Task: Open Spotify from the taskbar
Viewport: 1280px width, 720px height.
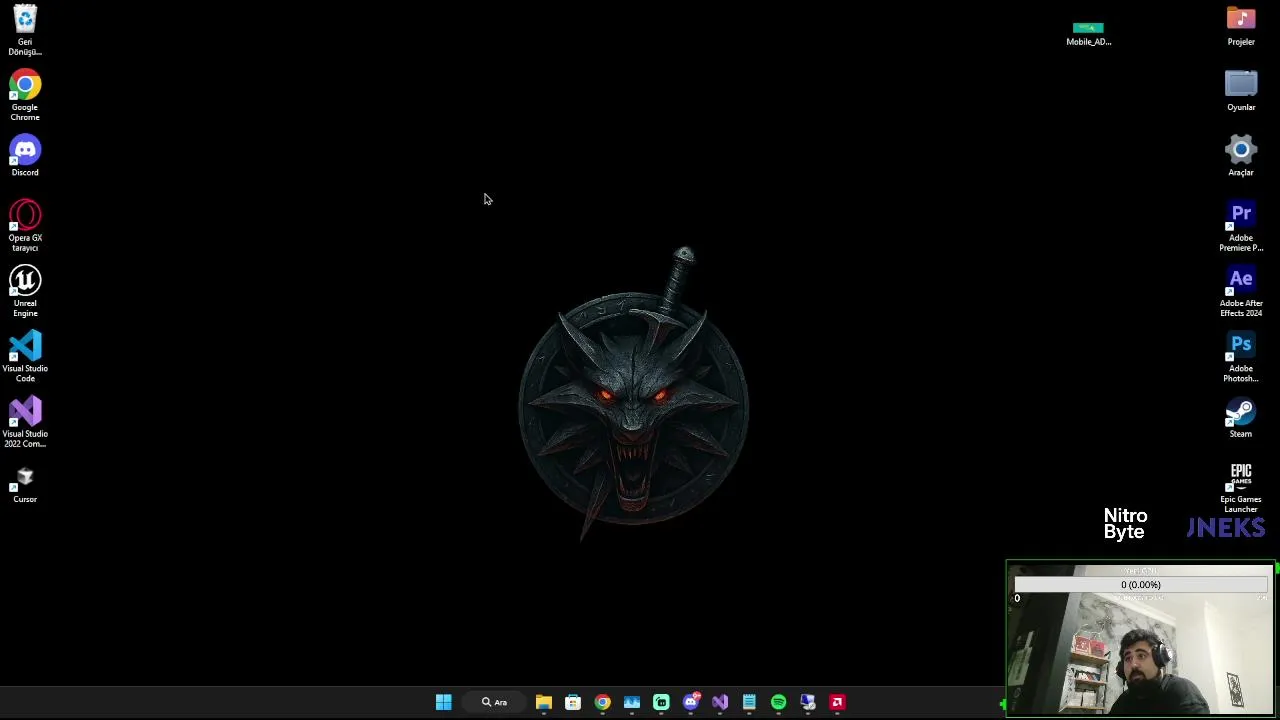Action: coord(779,702)
